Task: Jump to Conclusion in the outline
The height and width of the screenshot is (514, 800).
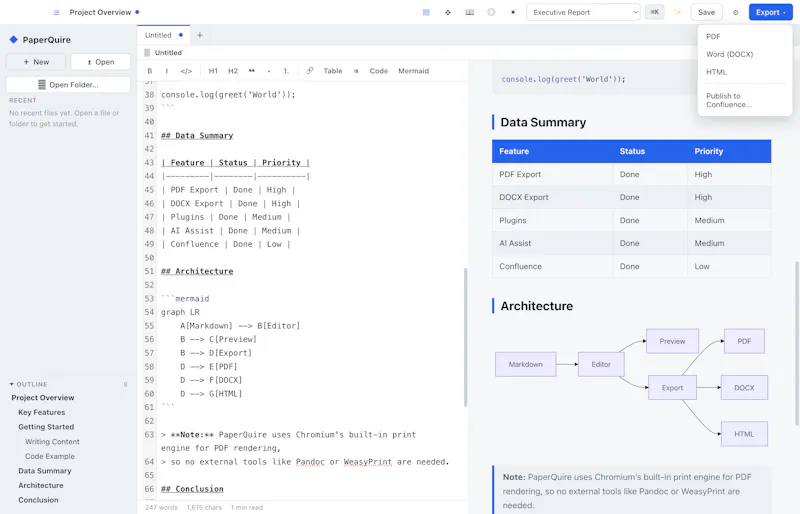Action: pos(38,500)
